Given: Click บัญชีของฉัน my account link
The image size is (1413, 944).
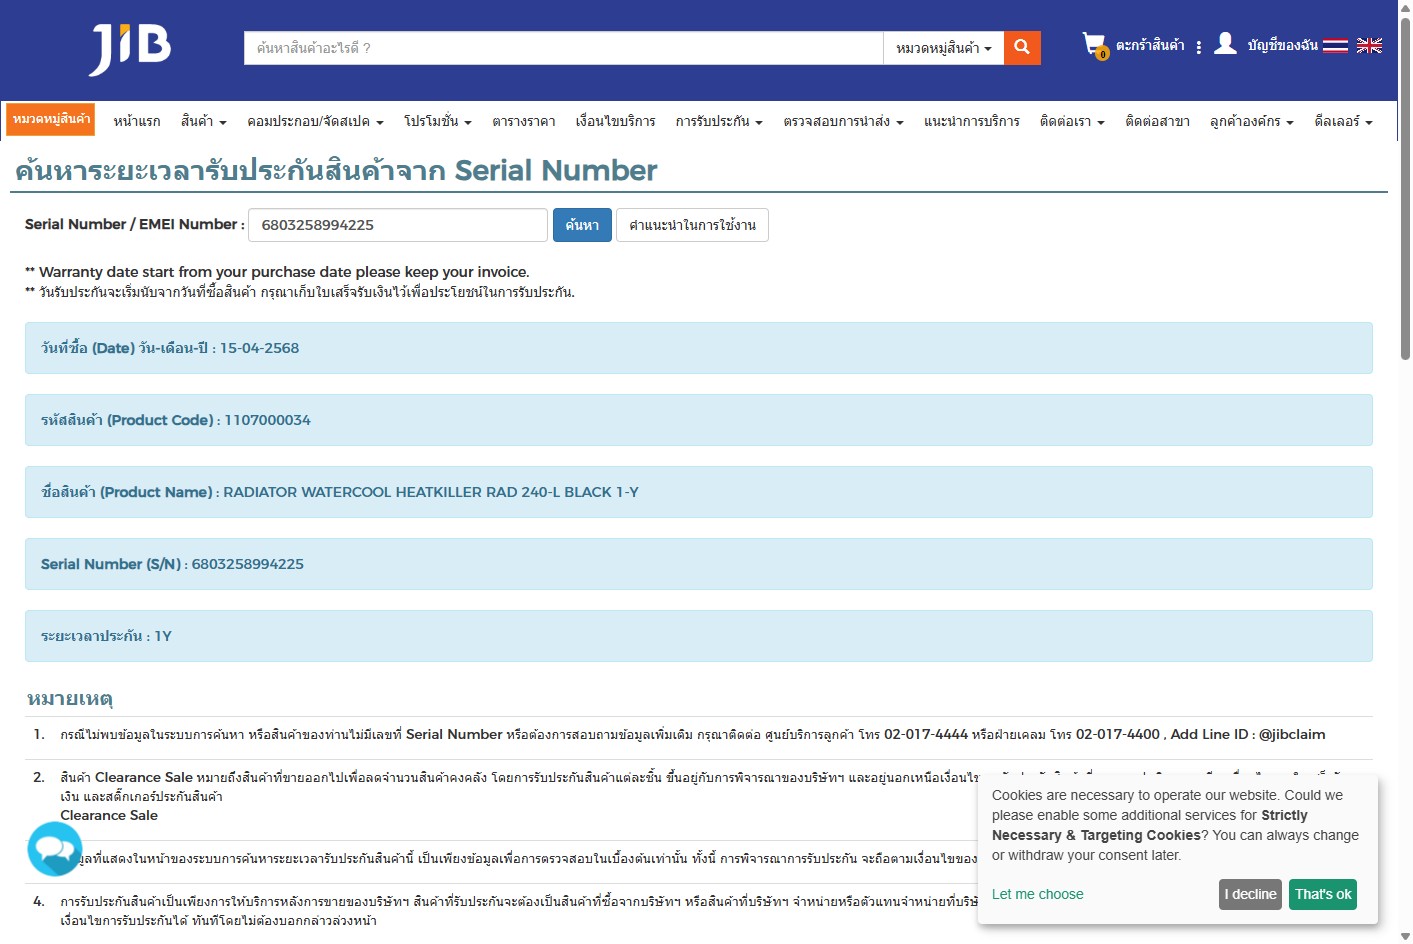Looking at the screenshot, I should coord(1282,45).
